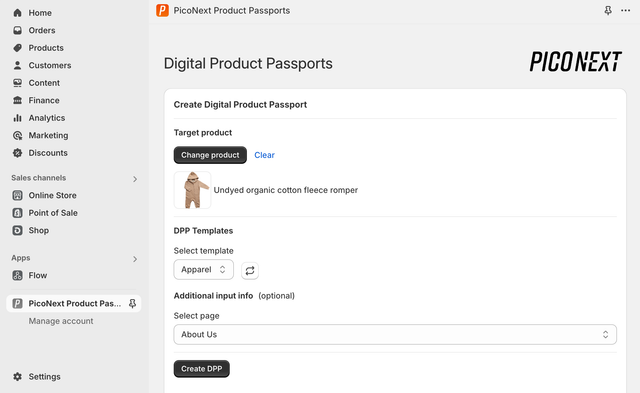Click the Marketing target icon
This screenshot has width=640, height=393.
[17, 135]
